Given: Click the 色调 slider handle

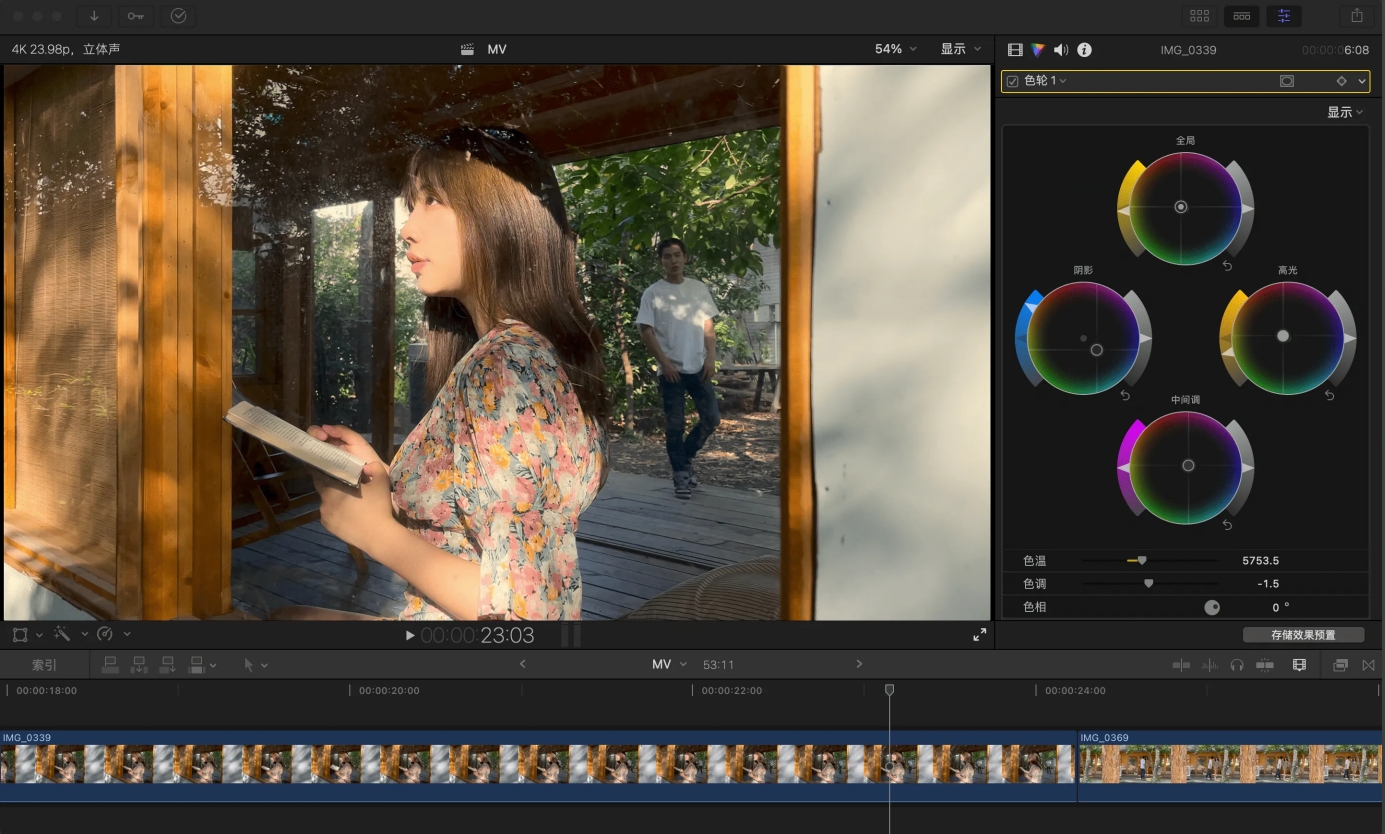Looking at the screenshot, I should point(1148,583).
